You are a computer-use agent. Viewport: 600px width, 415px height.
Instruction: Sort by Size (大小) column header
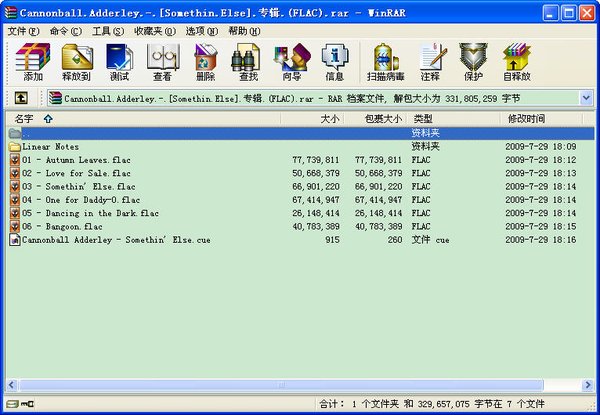click(x=312, y=119)
